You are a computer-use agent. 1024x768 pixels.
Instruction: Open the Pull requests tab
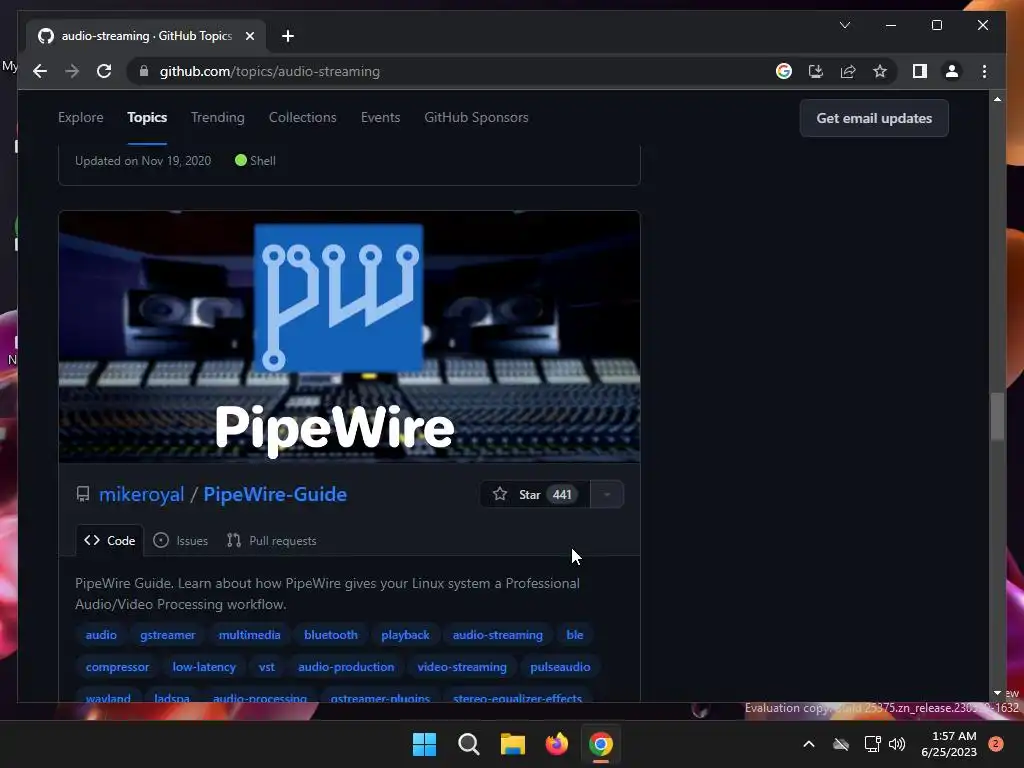pyautogui.click(x=272, y=541)
